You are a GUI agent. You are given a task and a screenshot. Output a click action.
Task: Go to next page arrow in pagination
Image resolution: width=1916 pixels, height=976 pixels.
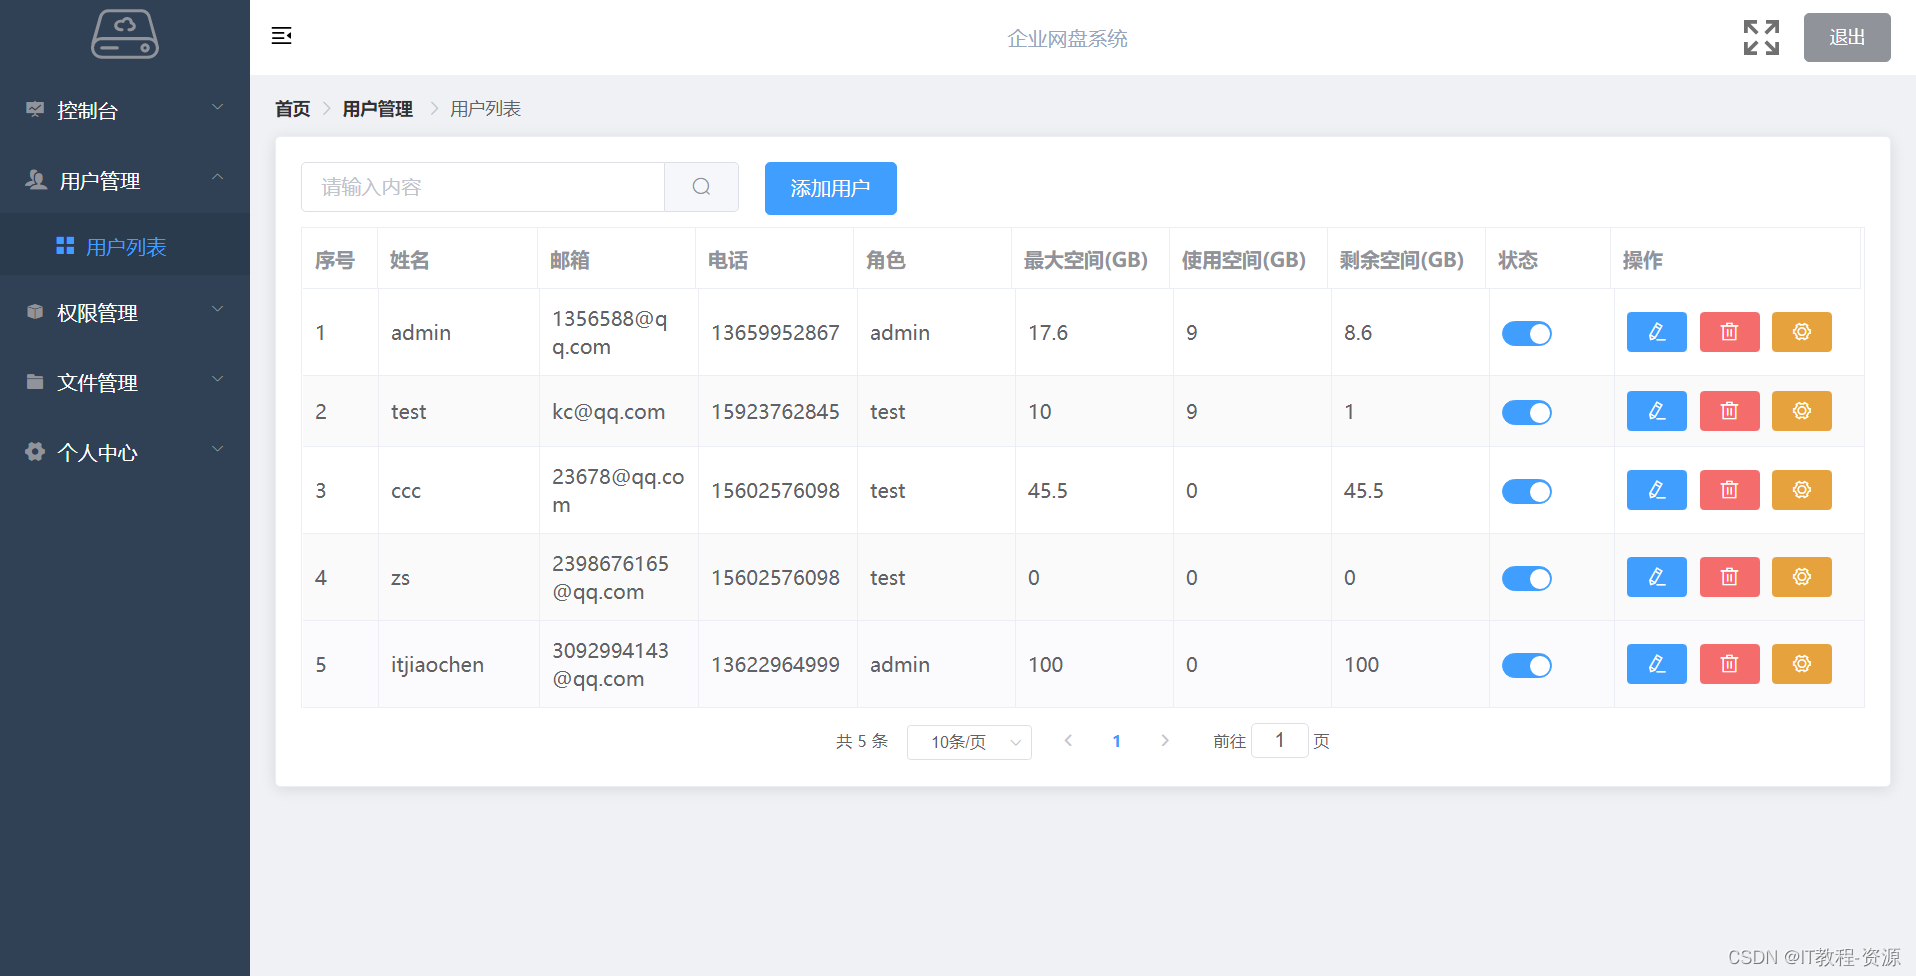[1164, 741]
